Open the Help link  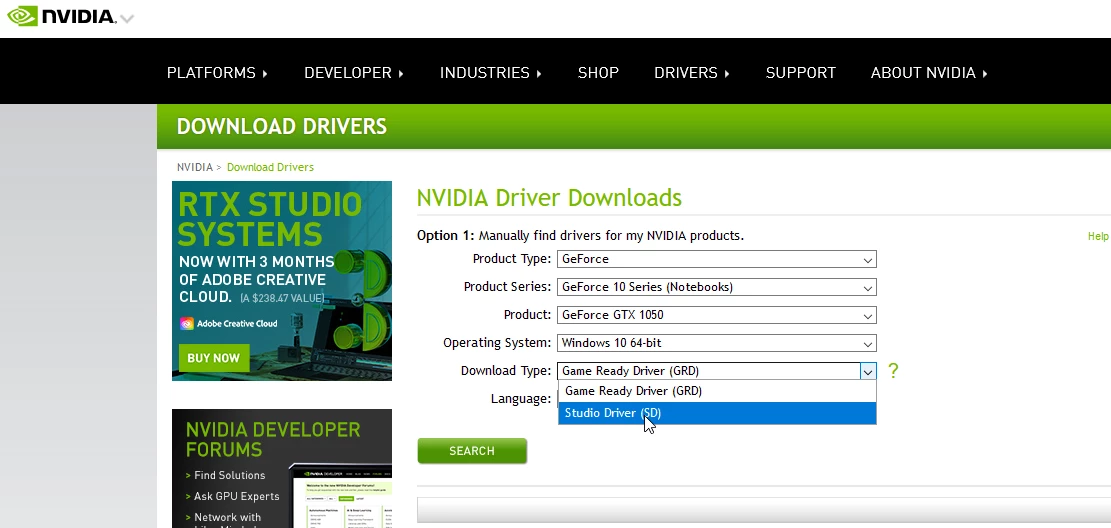pyautogui.click(x=1098, y=236)
